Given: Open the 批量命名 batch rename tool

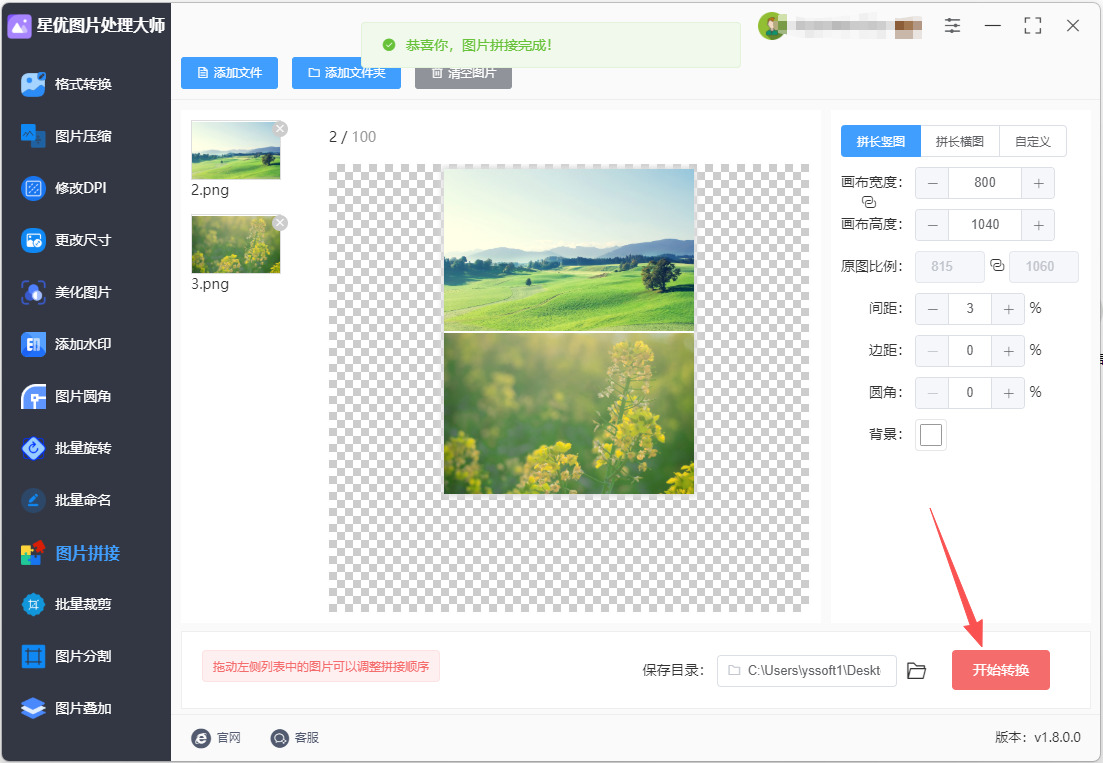Looking at the screenshot, I should point(67,500).
